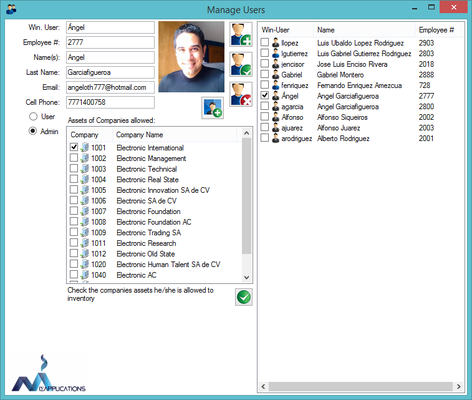472x400 pixels.
Task: Click the Email input field
Action: coord(110,87)
